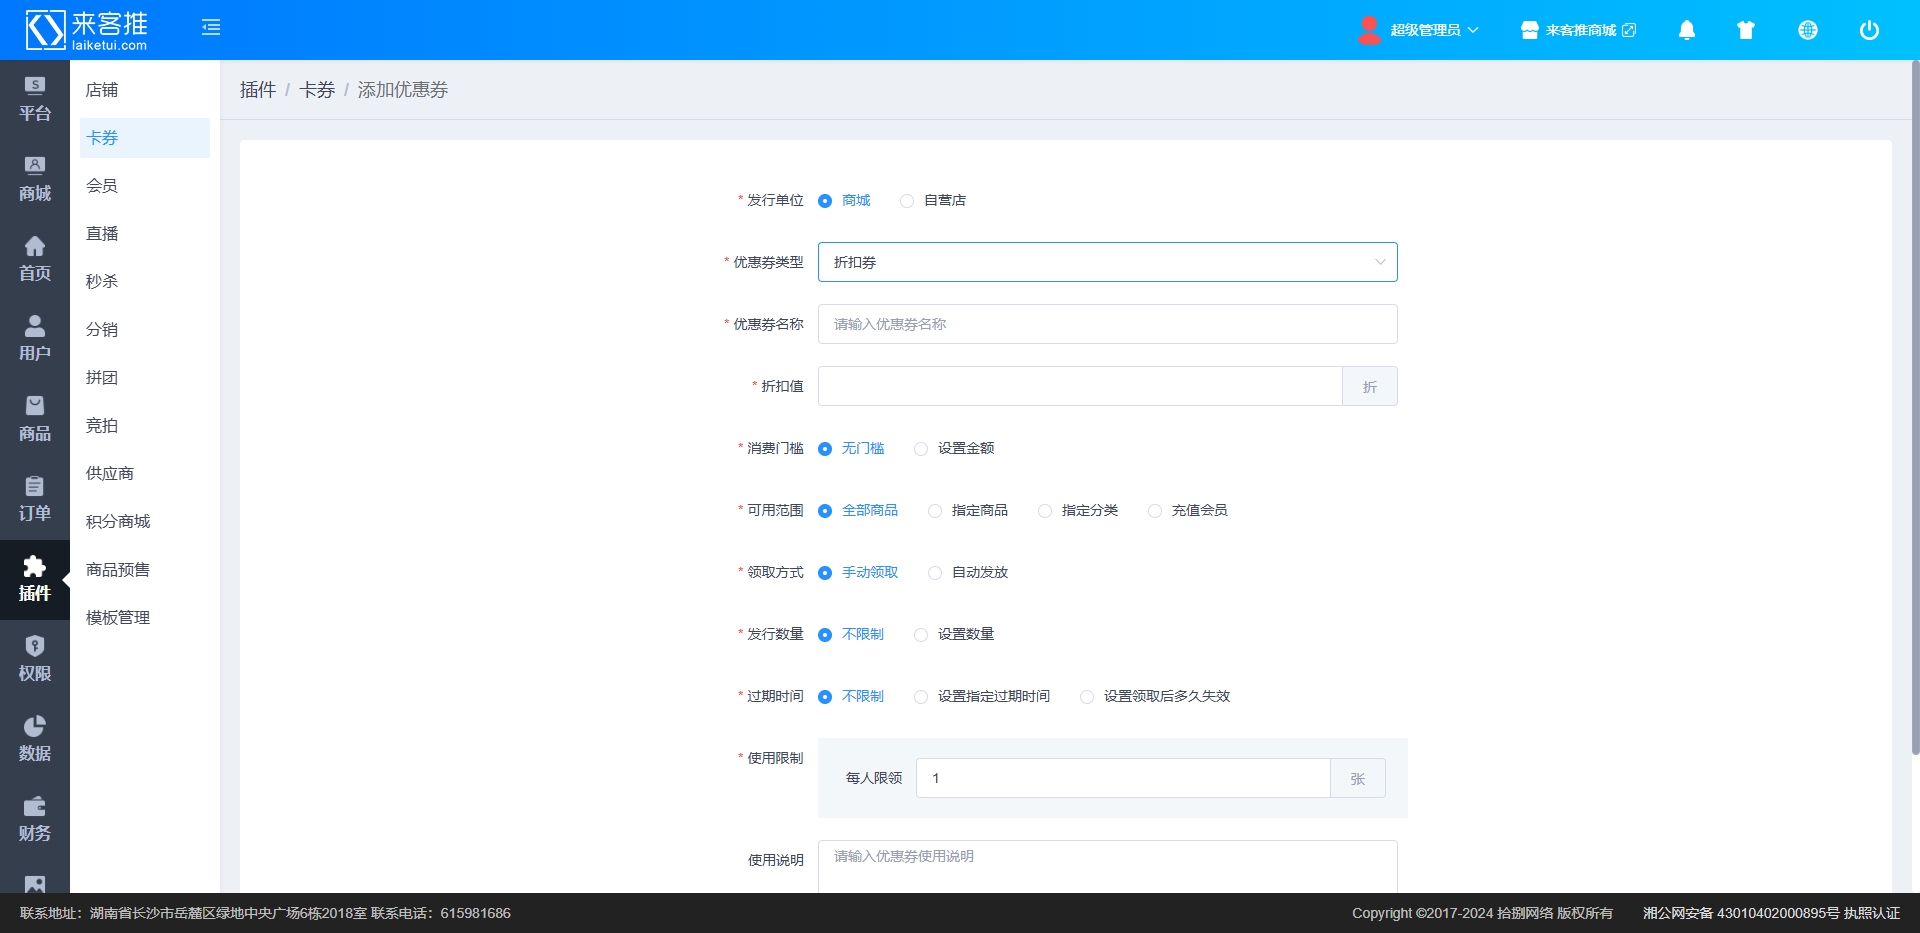This screenshot has width=1920, height=933.
Task: Open the globe language icon
Action: (1807, 30)
